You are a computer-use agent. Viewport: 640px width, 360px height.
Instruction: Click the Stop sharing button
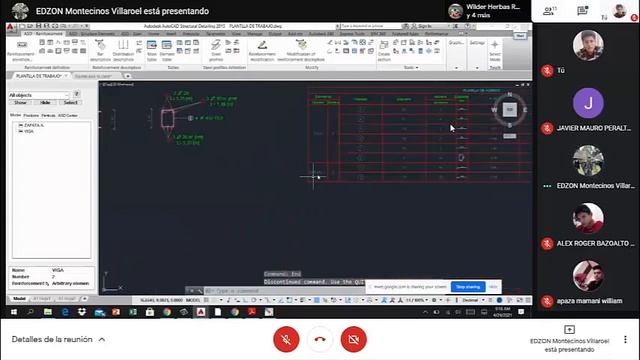pyautogui.click(x=468, y=287)
